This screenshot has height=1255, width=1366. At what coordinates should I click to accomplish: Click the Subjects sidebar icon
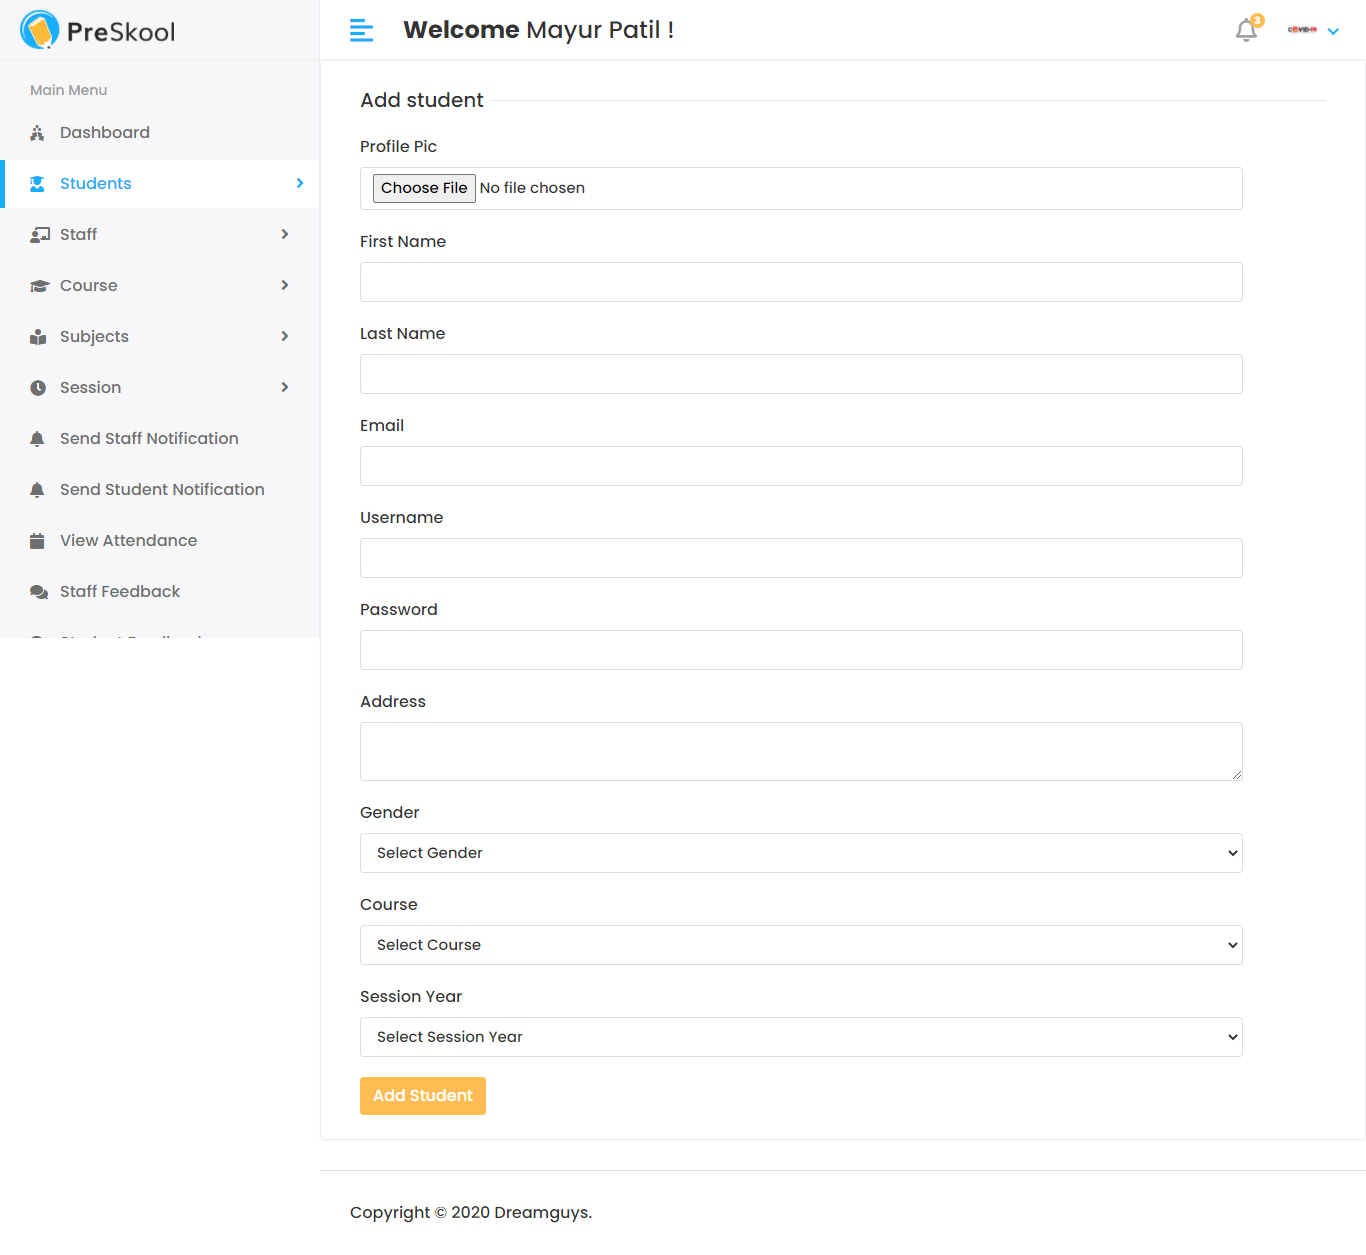point(37,336)
